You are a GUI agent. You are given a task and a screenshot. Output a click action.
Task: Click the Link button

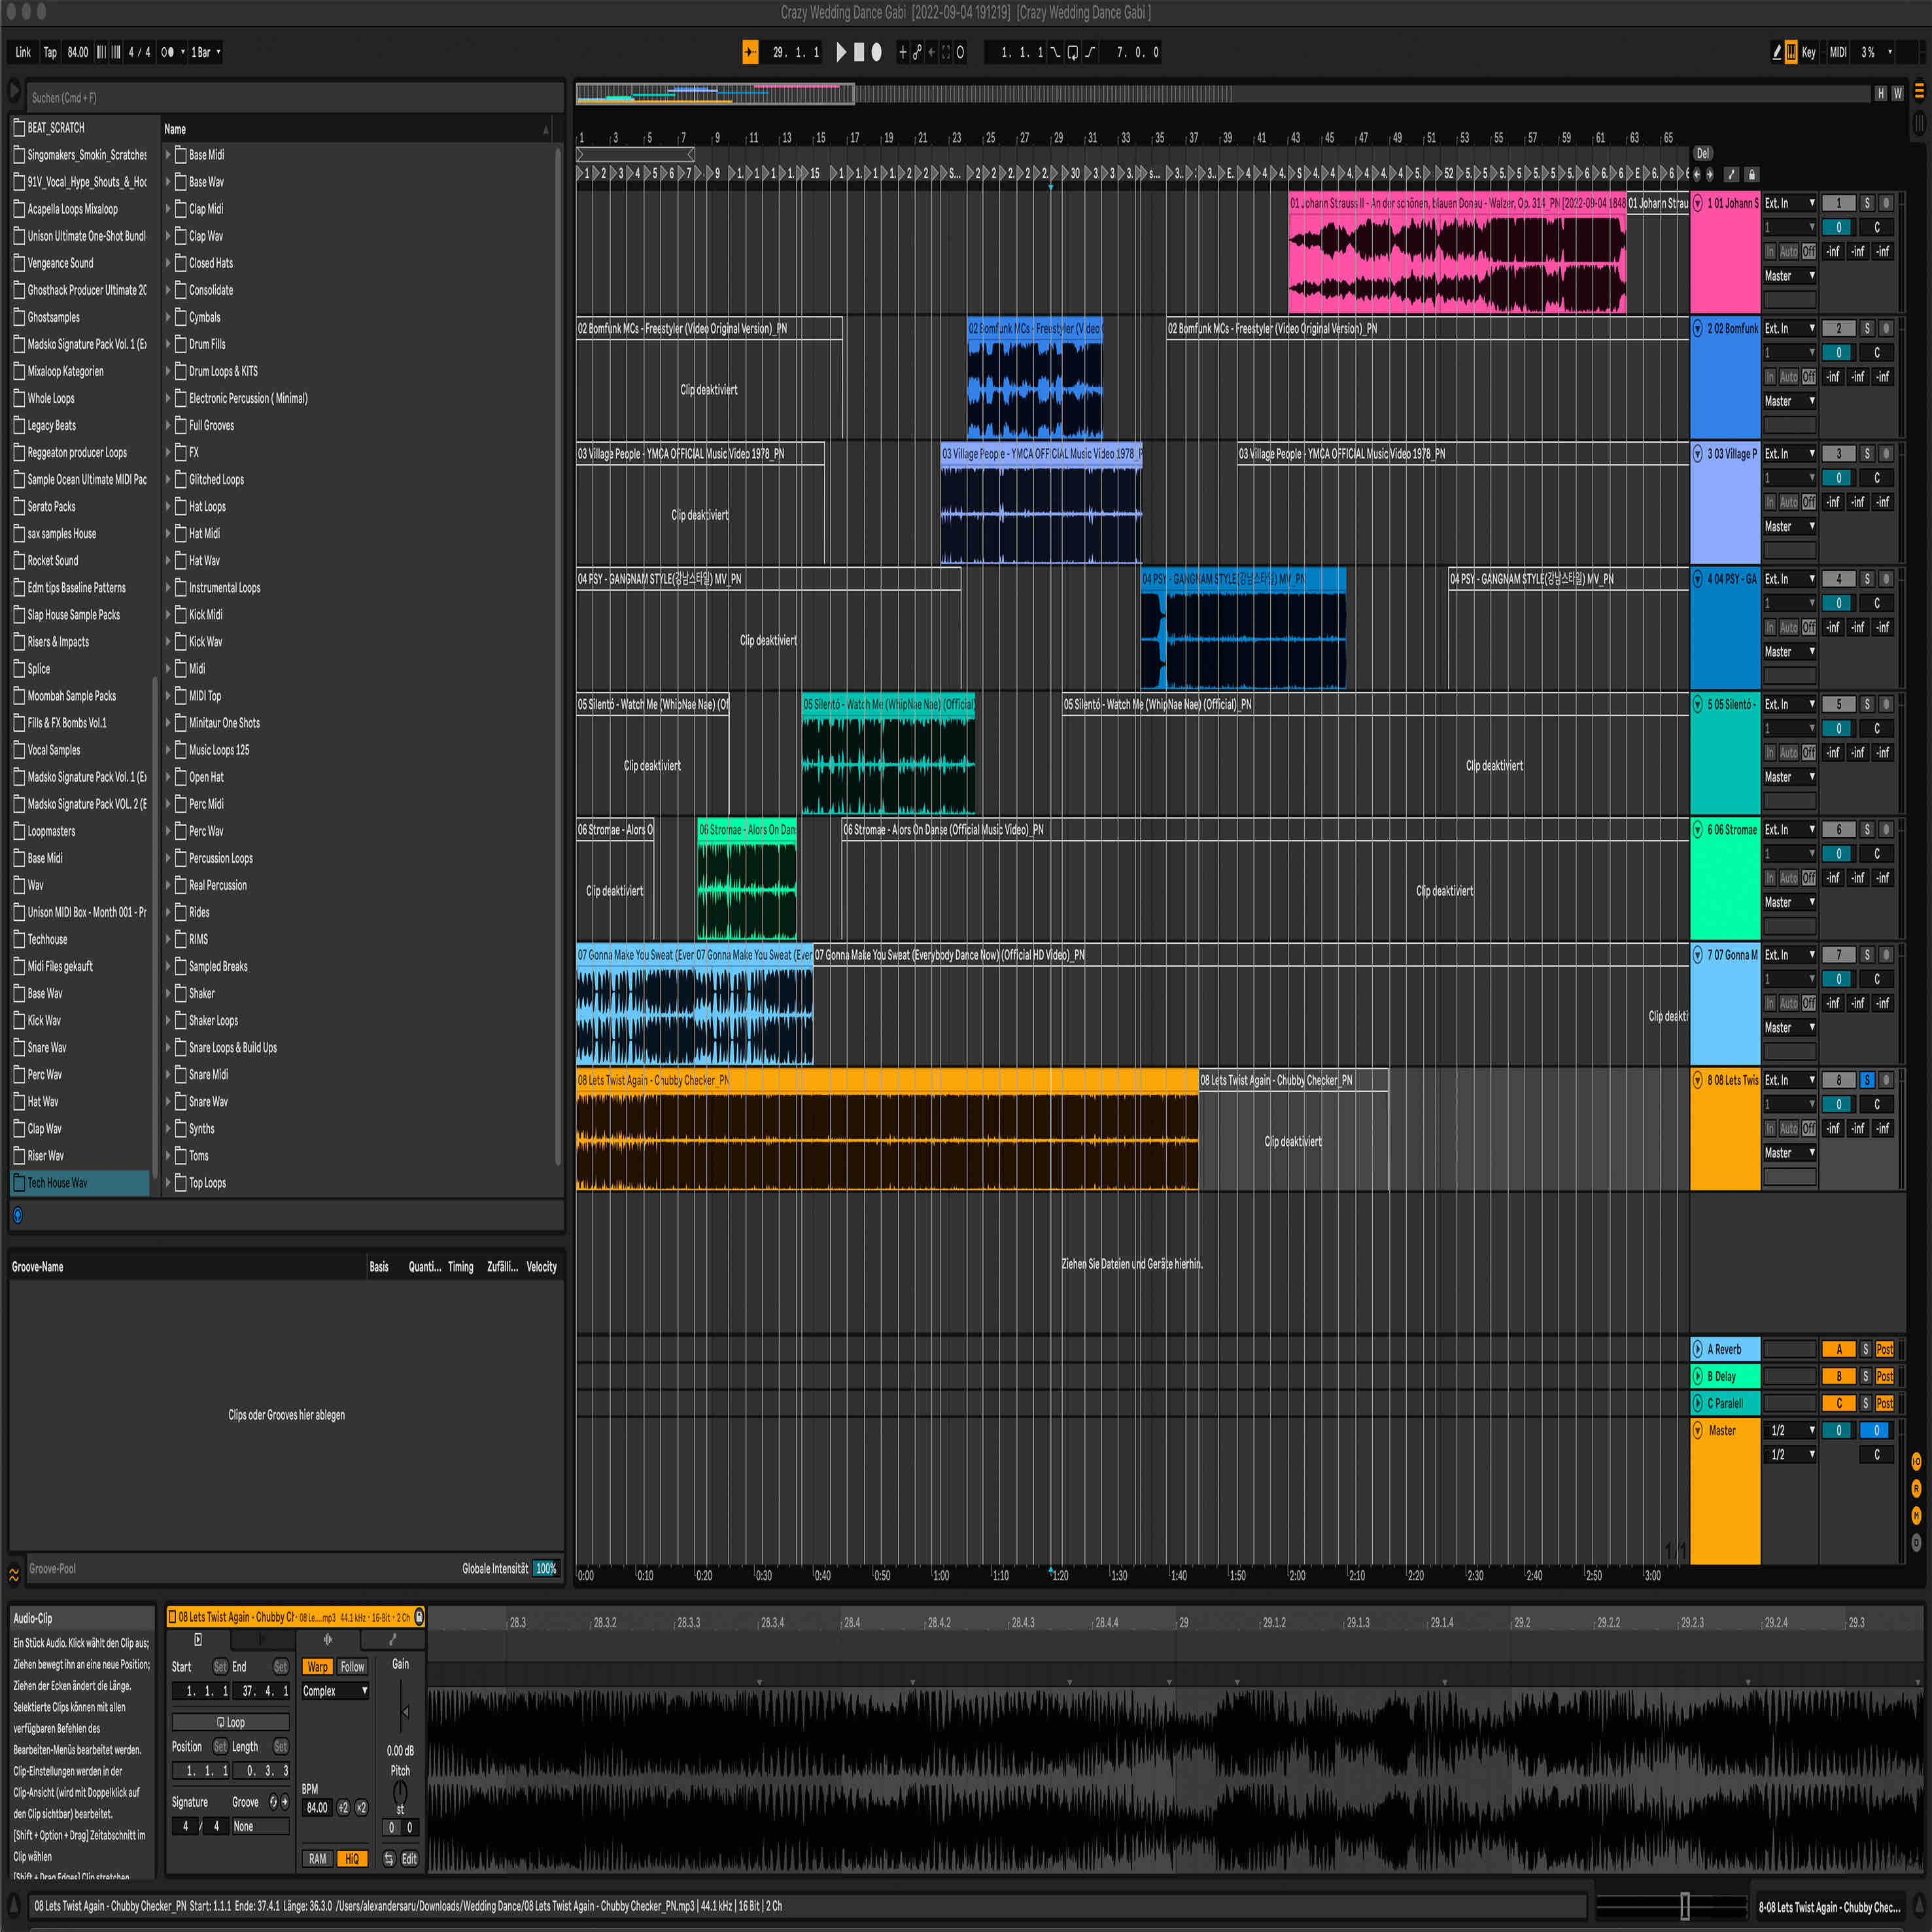[x=23, y=52]
